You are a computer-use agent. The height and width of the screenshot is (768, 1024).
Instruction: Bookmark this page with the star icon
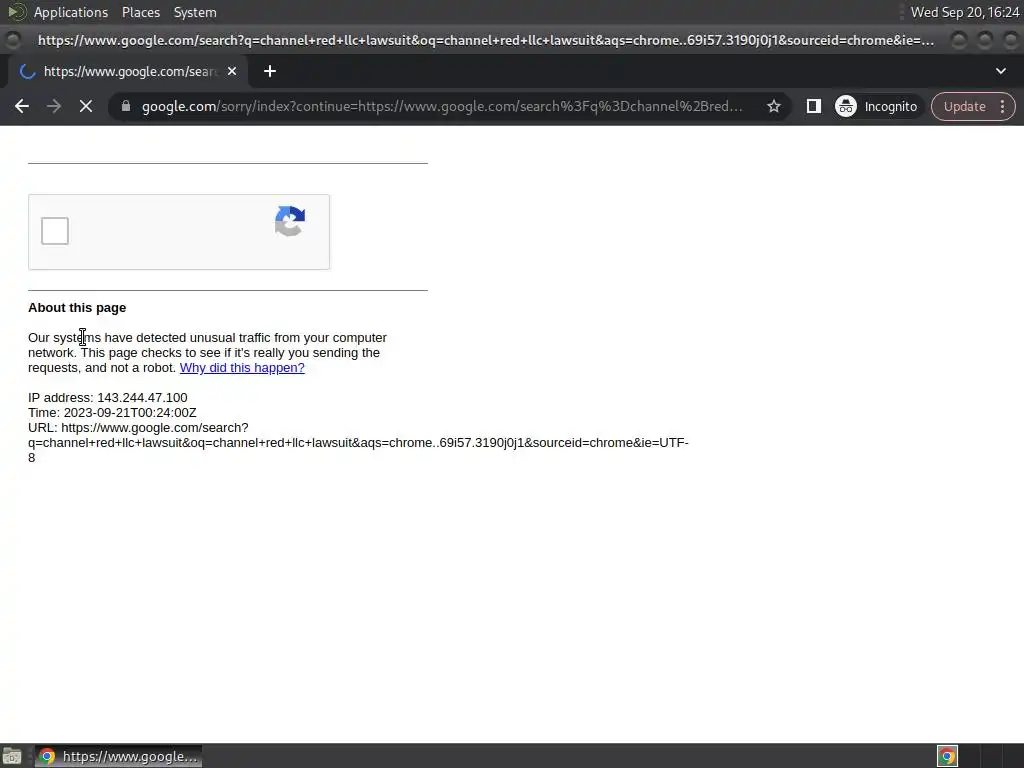(x=774, y=106)
